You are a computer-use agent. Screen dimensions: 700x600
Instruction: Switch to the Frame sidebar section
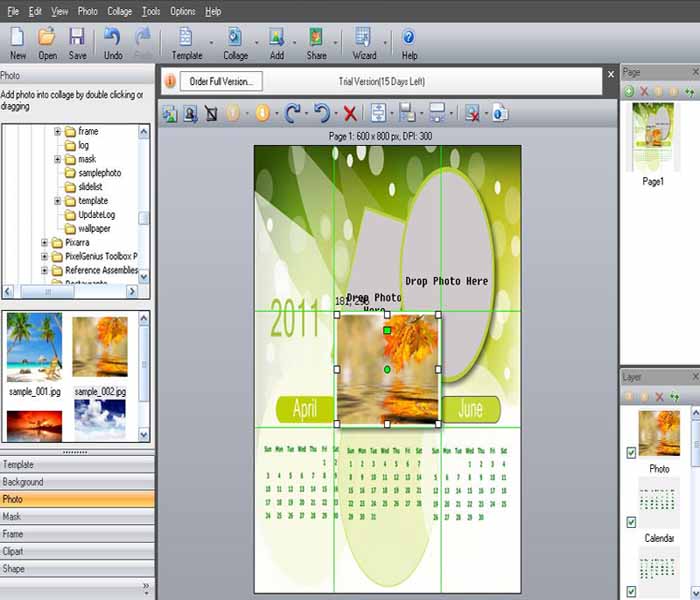(x=77, y=534)
